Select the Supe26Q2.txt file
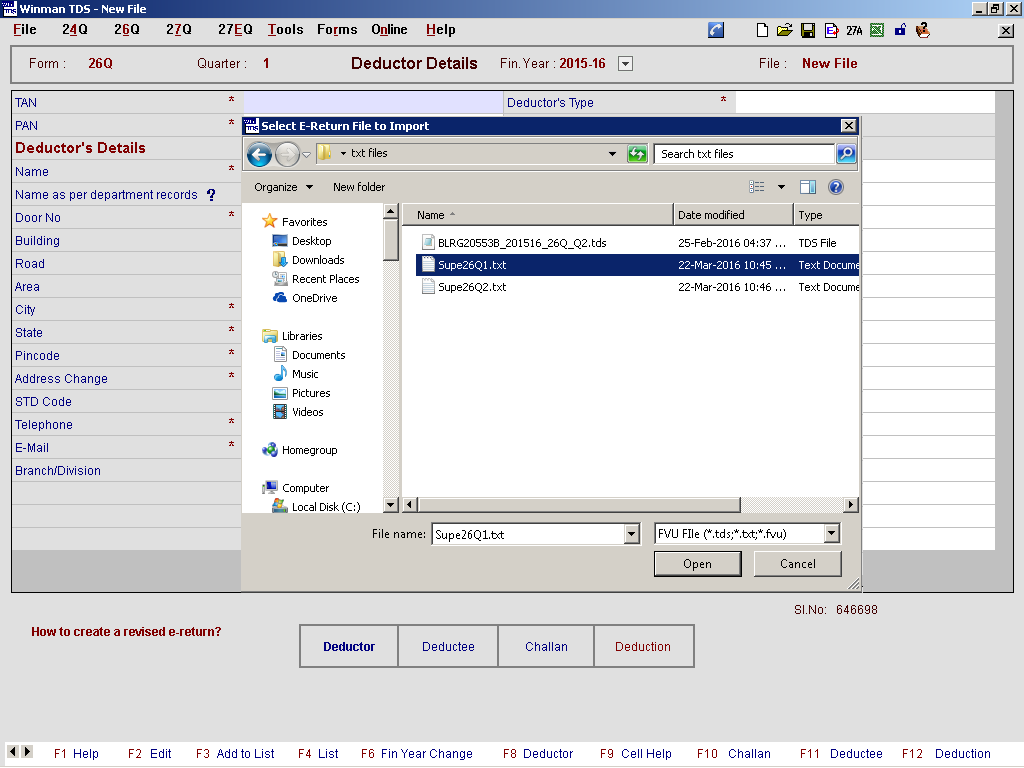This screenshot has width=1024, height=768. (x=472, y=287)
